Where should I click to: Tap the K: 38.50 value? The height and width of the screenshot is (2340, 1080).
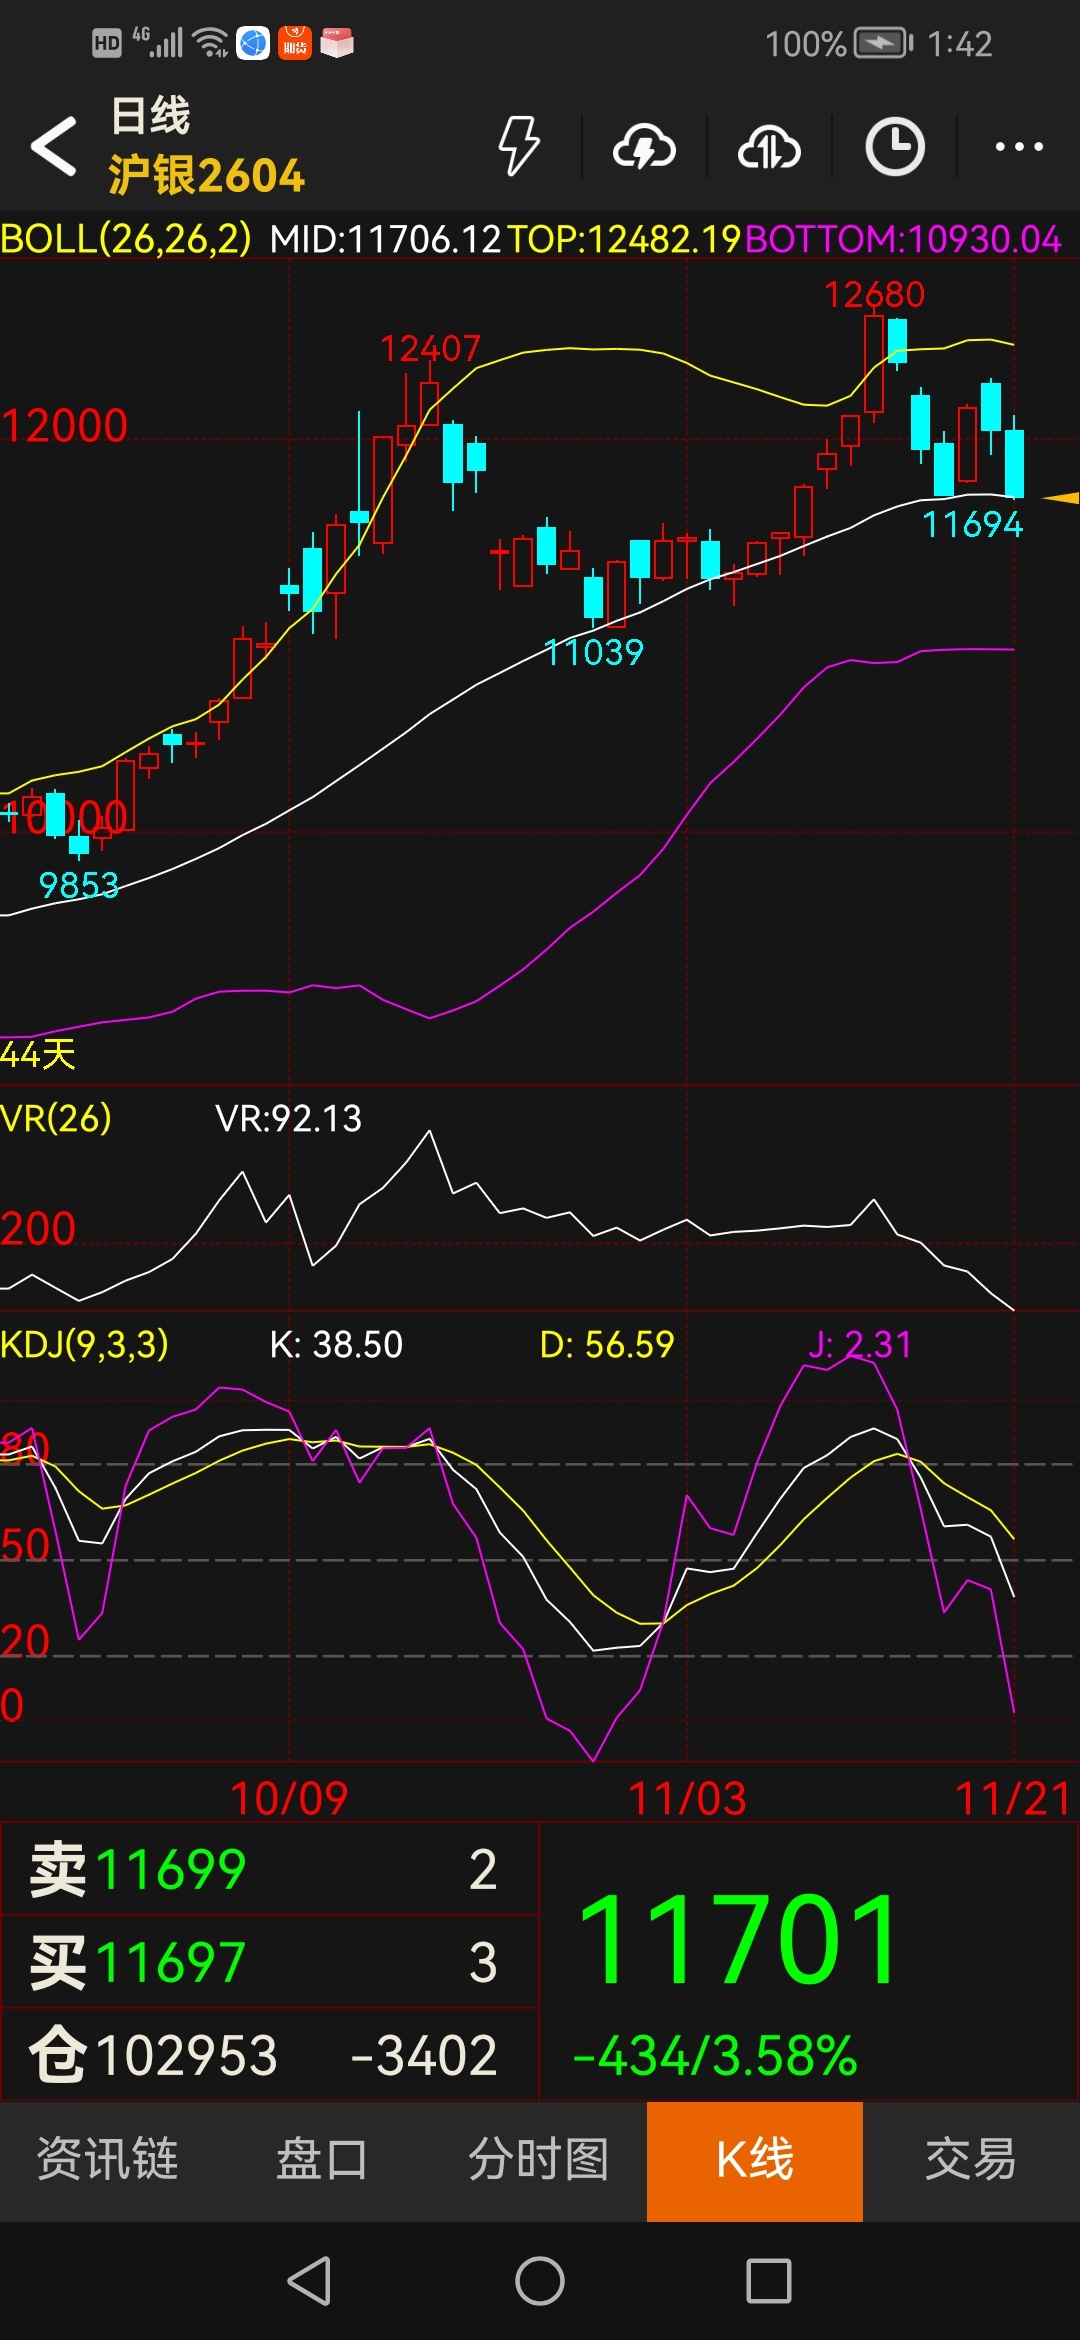[x=336, y=1344]
